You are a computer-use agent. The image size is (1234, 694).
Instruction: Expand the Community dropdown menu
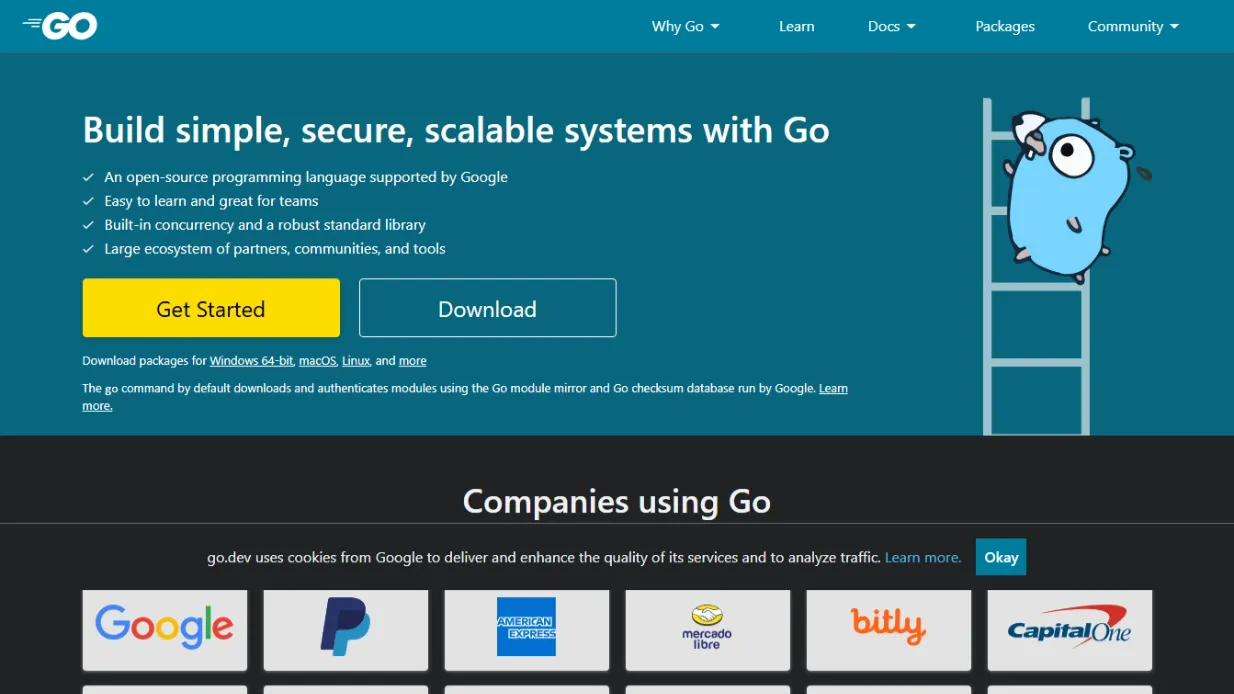[x=1133, y=27]
